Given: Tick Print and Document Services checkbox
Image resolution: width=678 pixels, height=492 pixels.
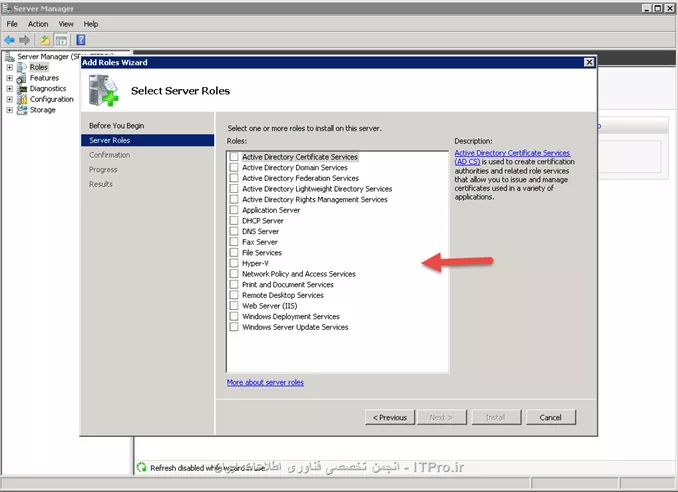Looking at the screenshot, I should point(234,284).
